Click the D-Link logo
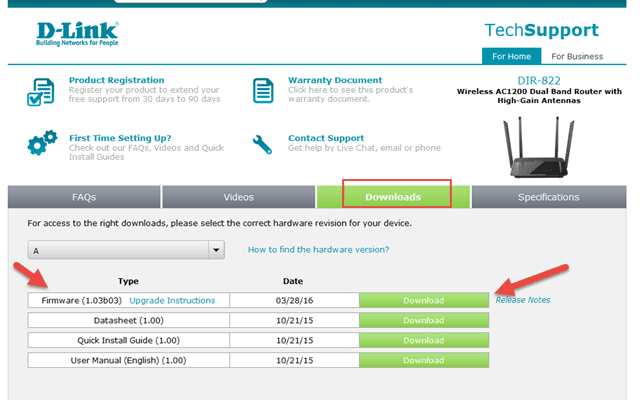The image size is (640, 400). click(x=77, y=33)
